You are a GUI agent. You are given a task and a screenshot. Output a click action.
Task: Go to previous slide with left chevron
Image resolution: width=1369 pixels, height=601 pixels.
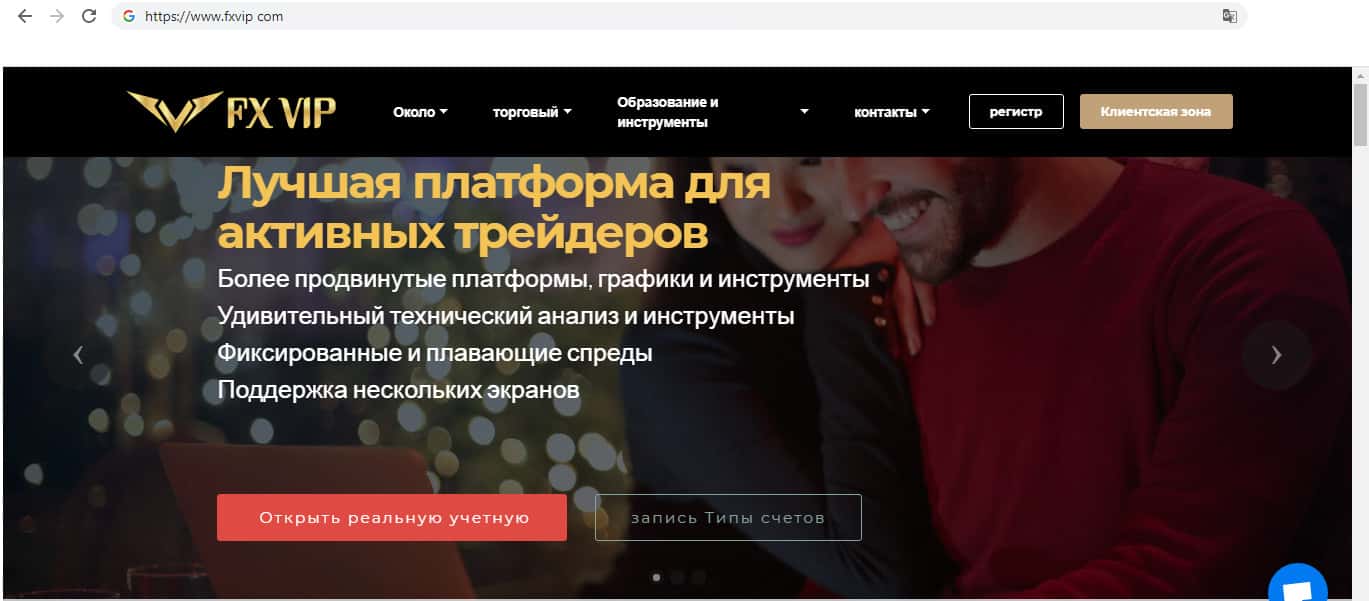click(78, 354)
